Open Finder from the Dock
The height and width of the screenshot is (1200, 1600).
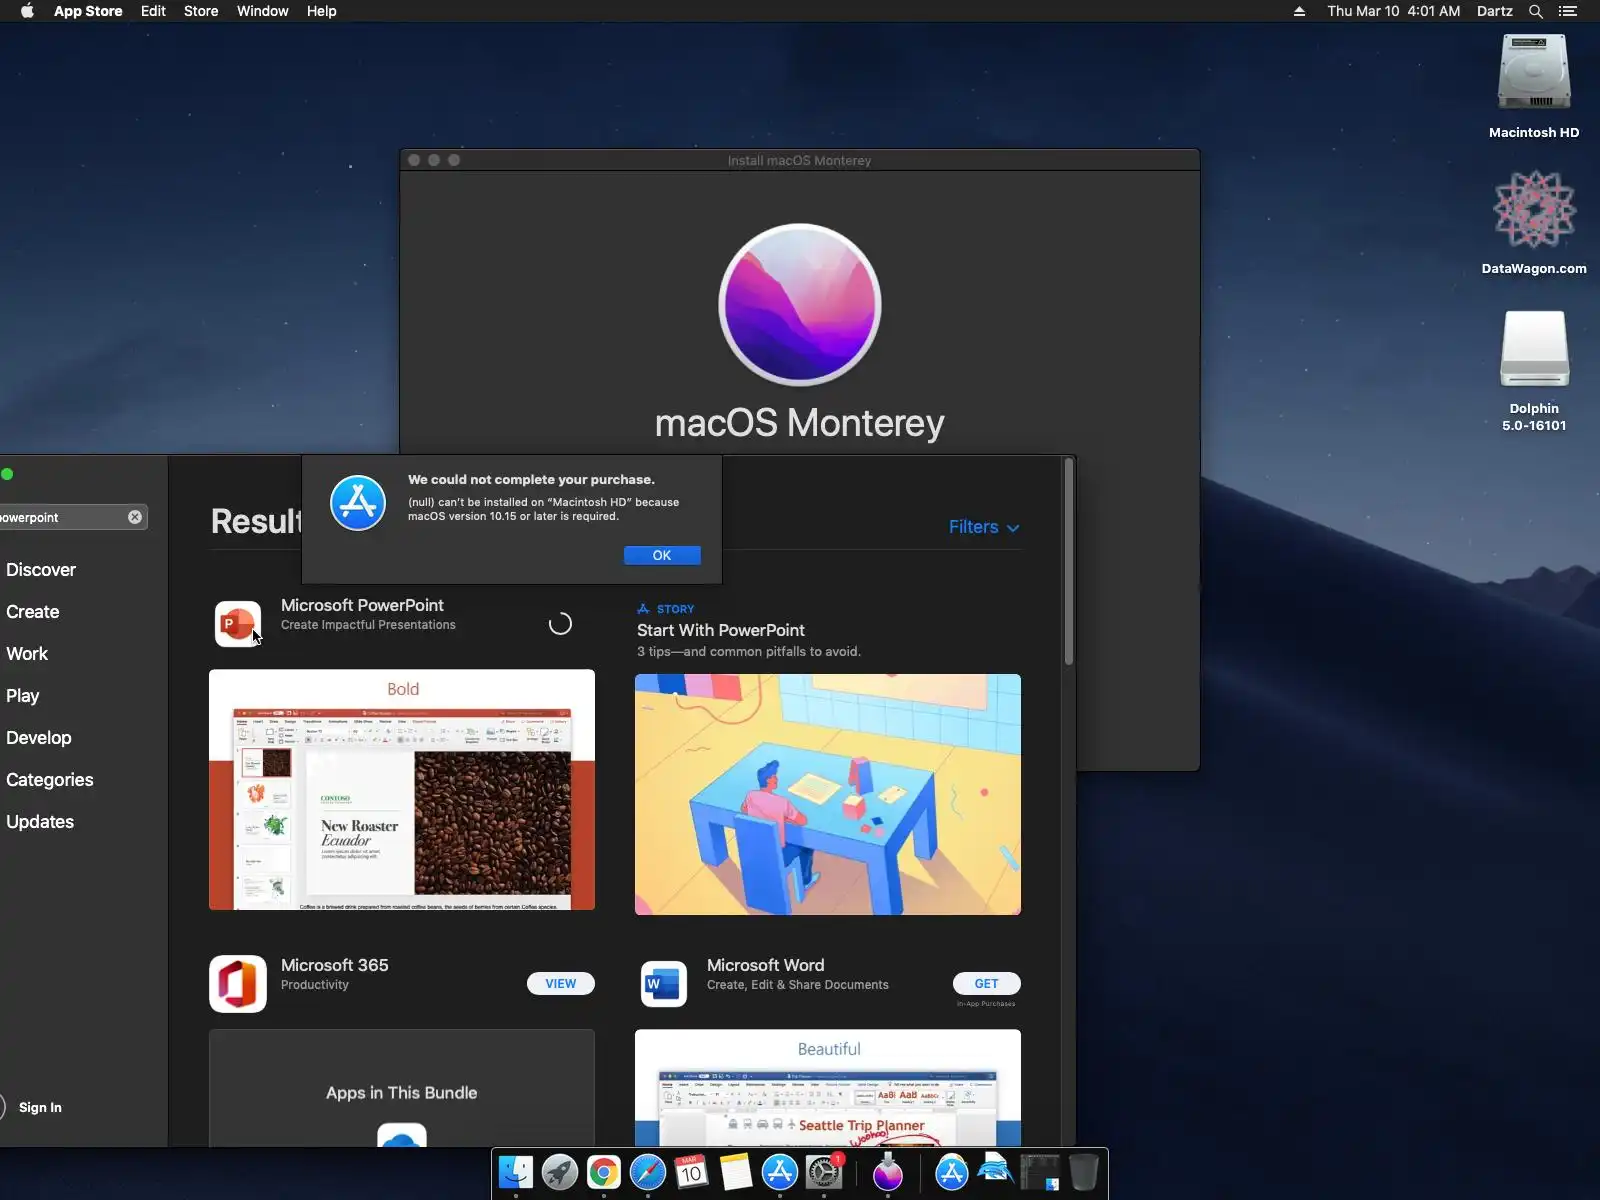pos(516,1172)
